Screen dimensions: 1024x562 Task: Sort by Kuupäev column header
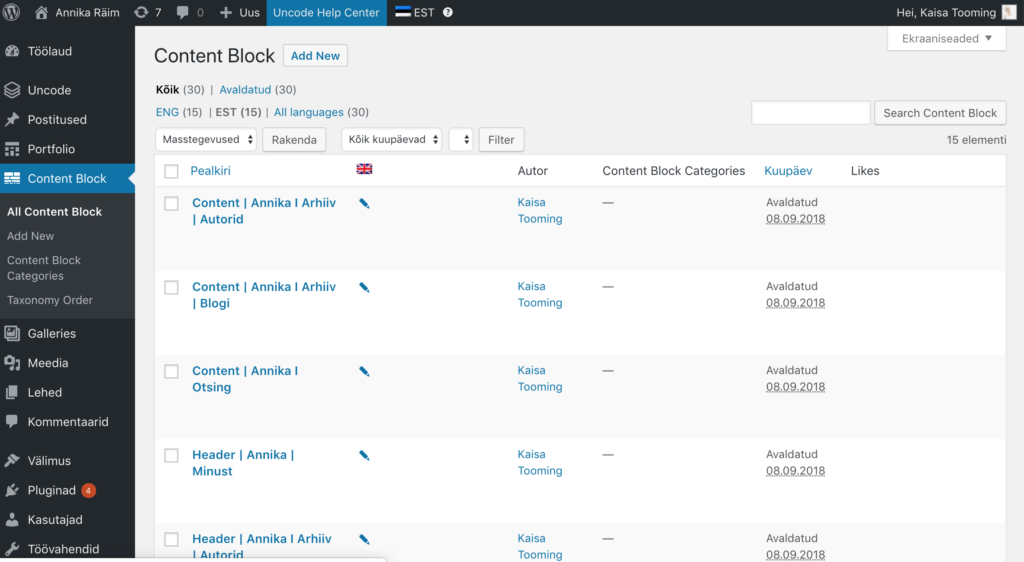(788, 170)
